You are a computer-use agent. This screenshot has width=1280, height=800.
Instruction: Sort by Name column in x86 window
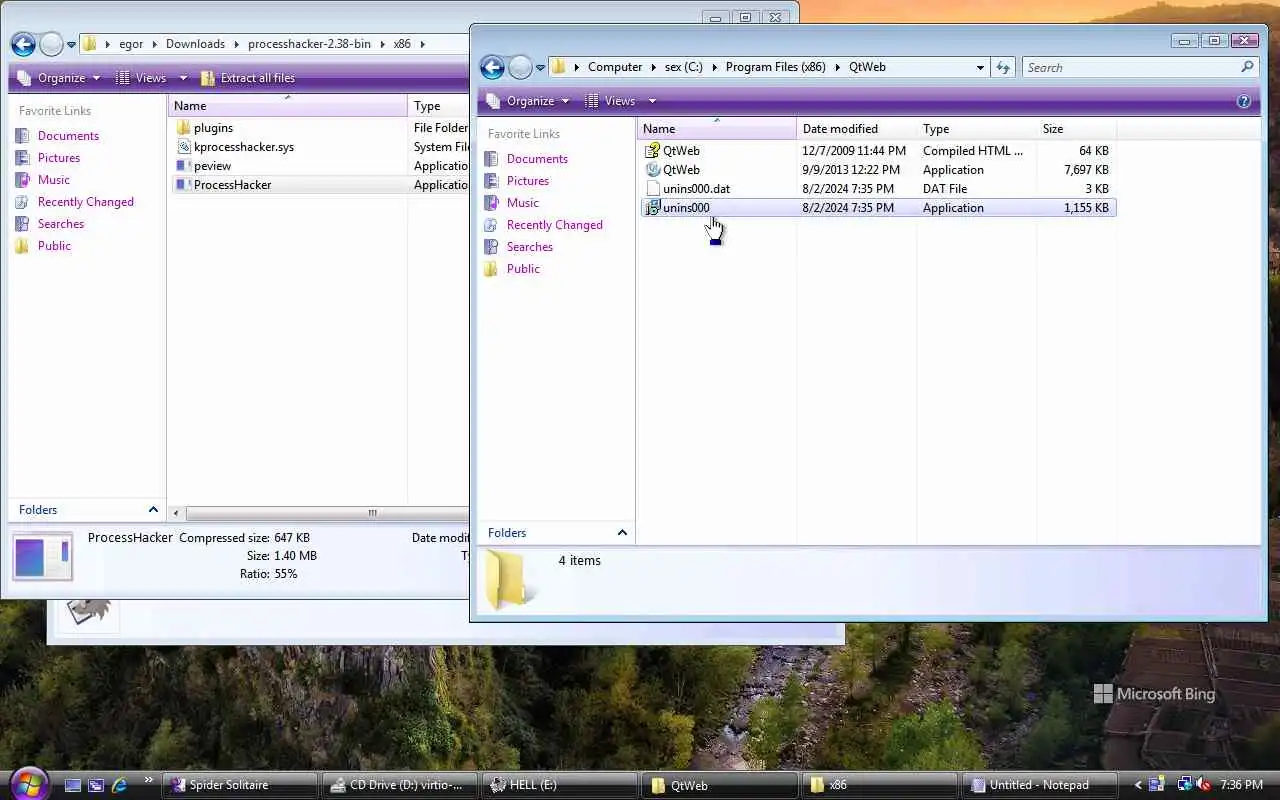tap(288, 106)
